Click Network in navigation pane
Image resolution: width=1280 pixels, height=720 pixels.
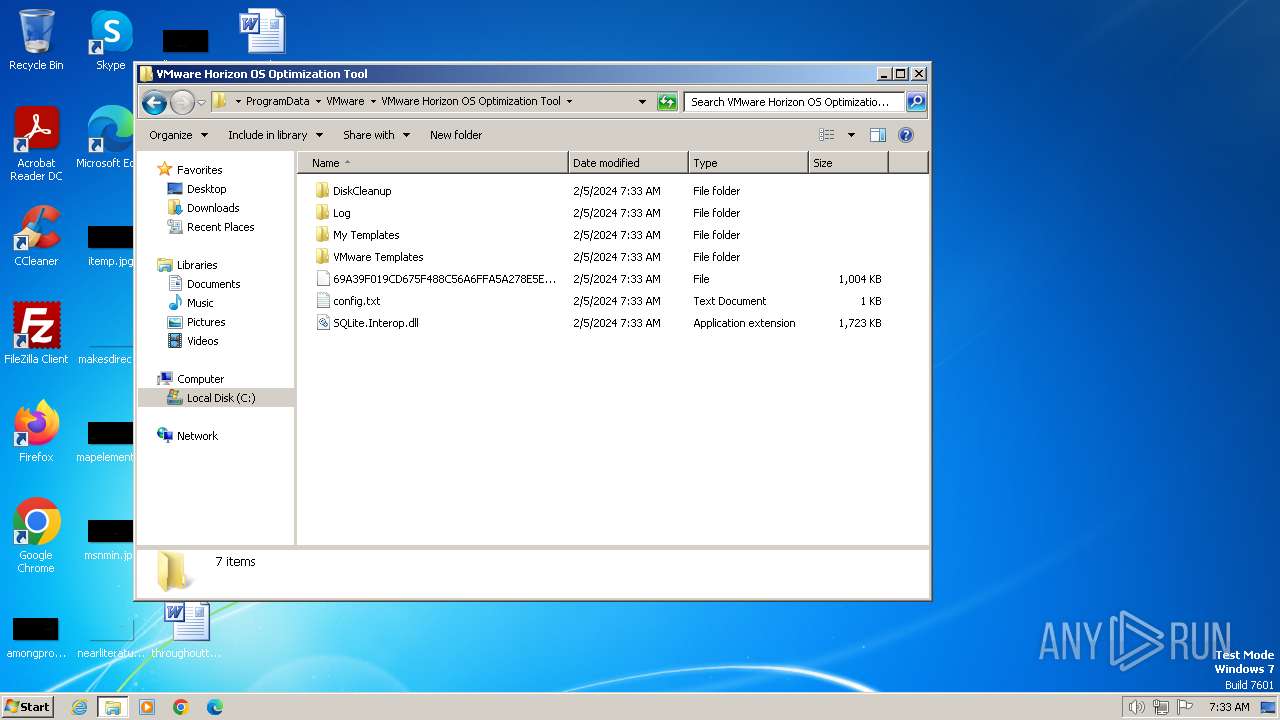[197, 436]
